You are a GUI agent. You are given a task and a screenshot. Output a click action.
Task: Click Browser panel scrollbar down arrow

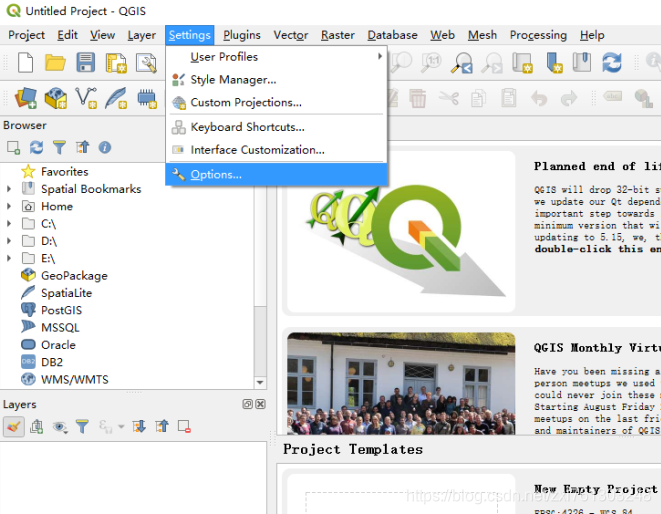pos(260,382)
